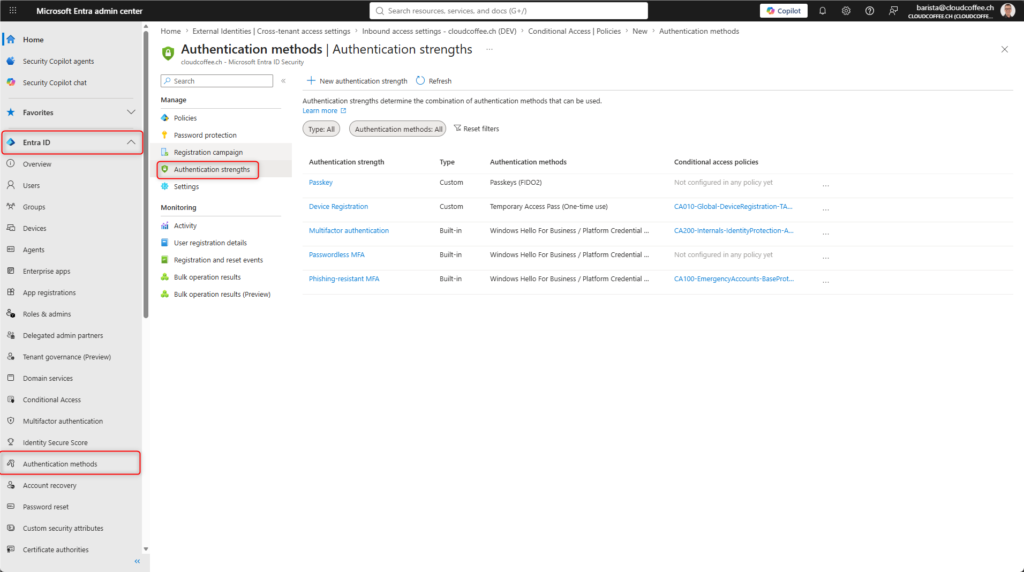Viewport: 1024px width, 572px height.
Task: Click the Devices icon in sidebar
Action: pos(10,228)
